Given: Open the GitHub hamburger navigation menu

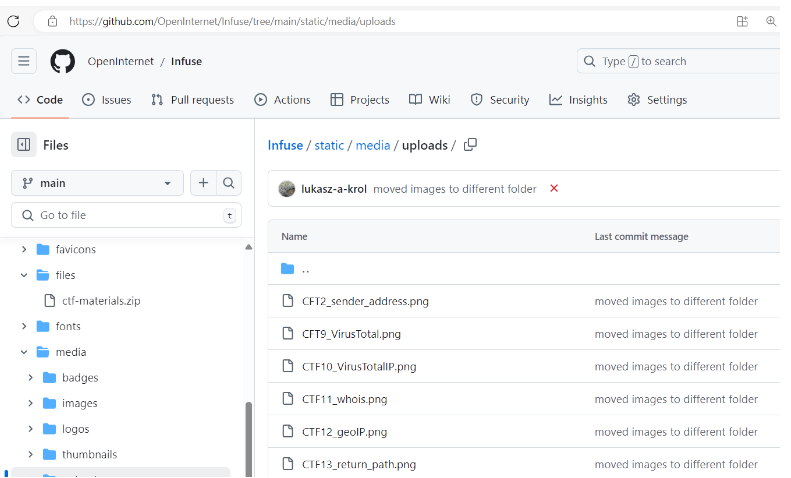Looking at the screenshot, I should (x=24, y=61).
